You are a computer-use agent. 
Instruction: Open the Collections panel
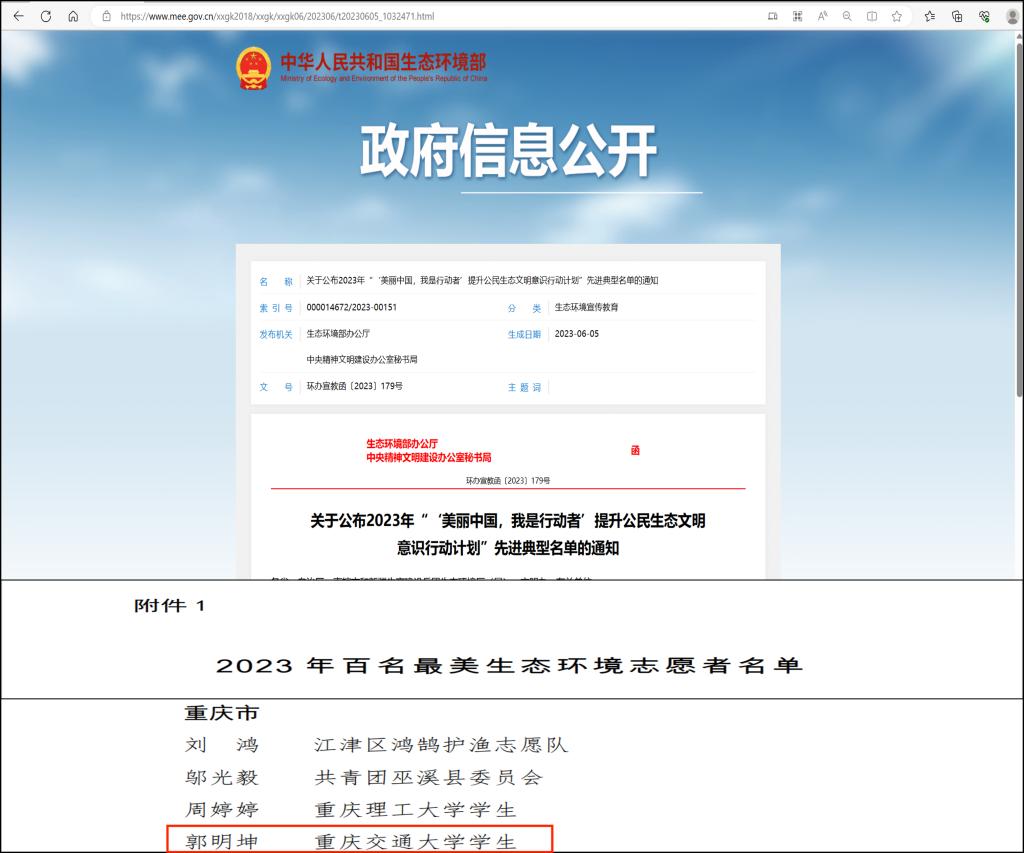pos(957,16)
